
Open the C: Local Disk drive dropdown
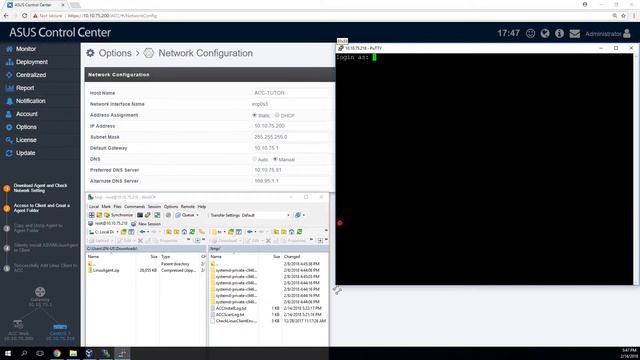[104, 232]
